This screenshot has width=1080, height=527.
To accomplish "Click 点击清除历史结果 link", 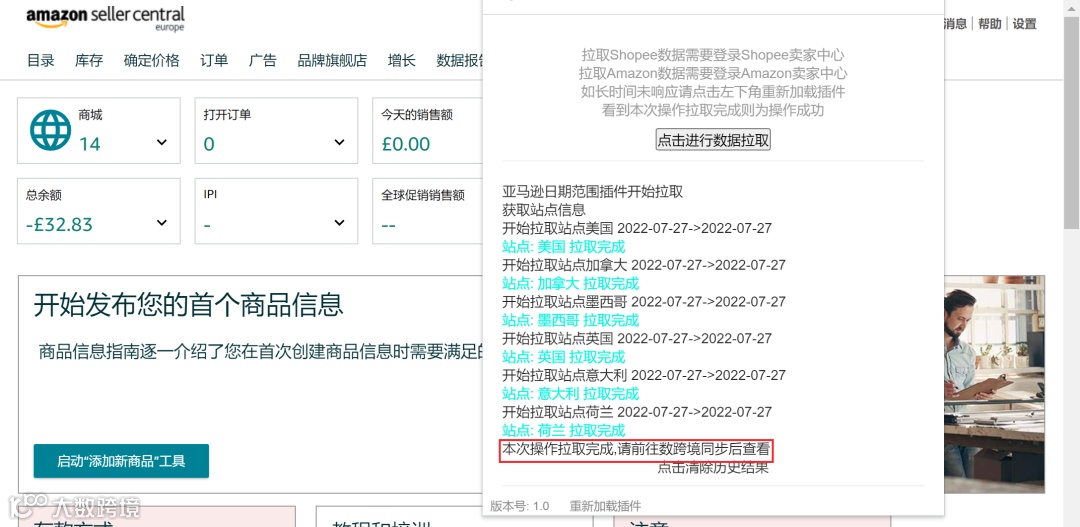I will click(713, 468).
